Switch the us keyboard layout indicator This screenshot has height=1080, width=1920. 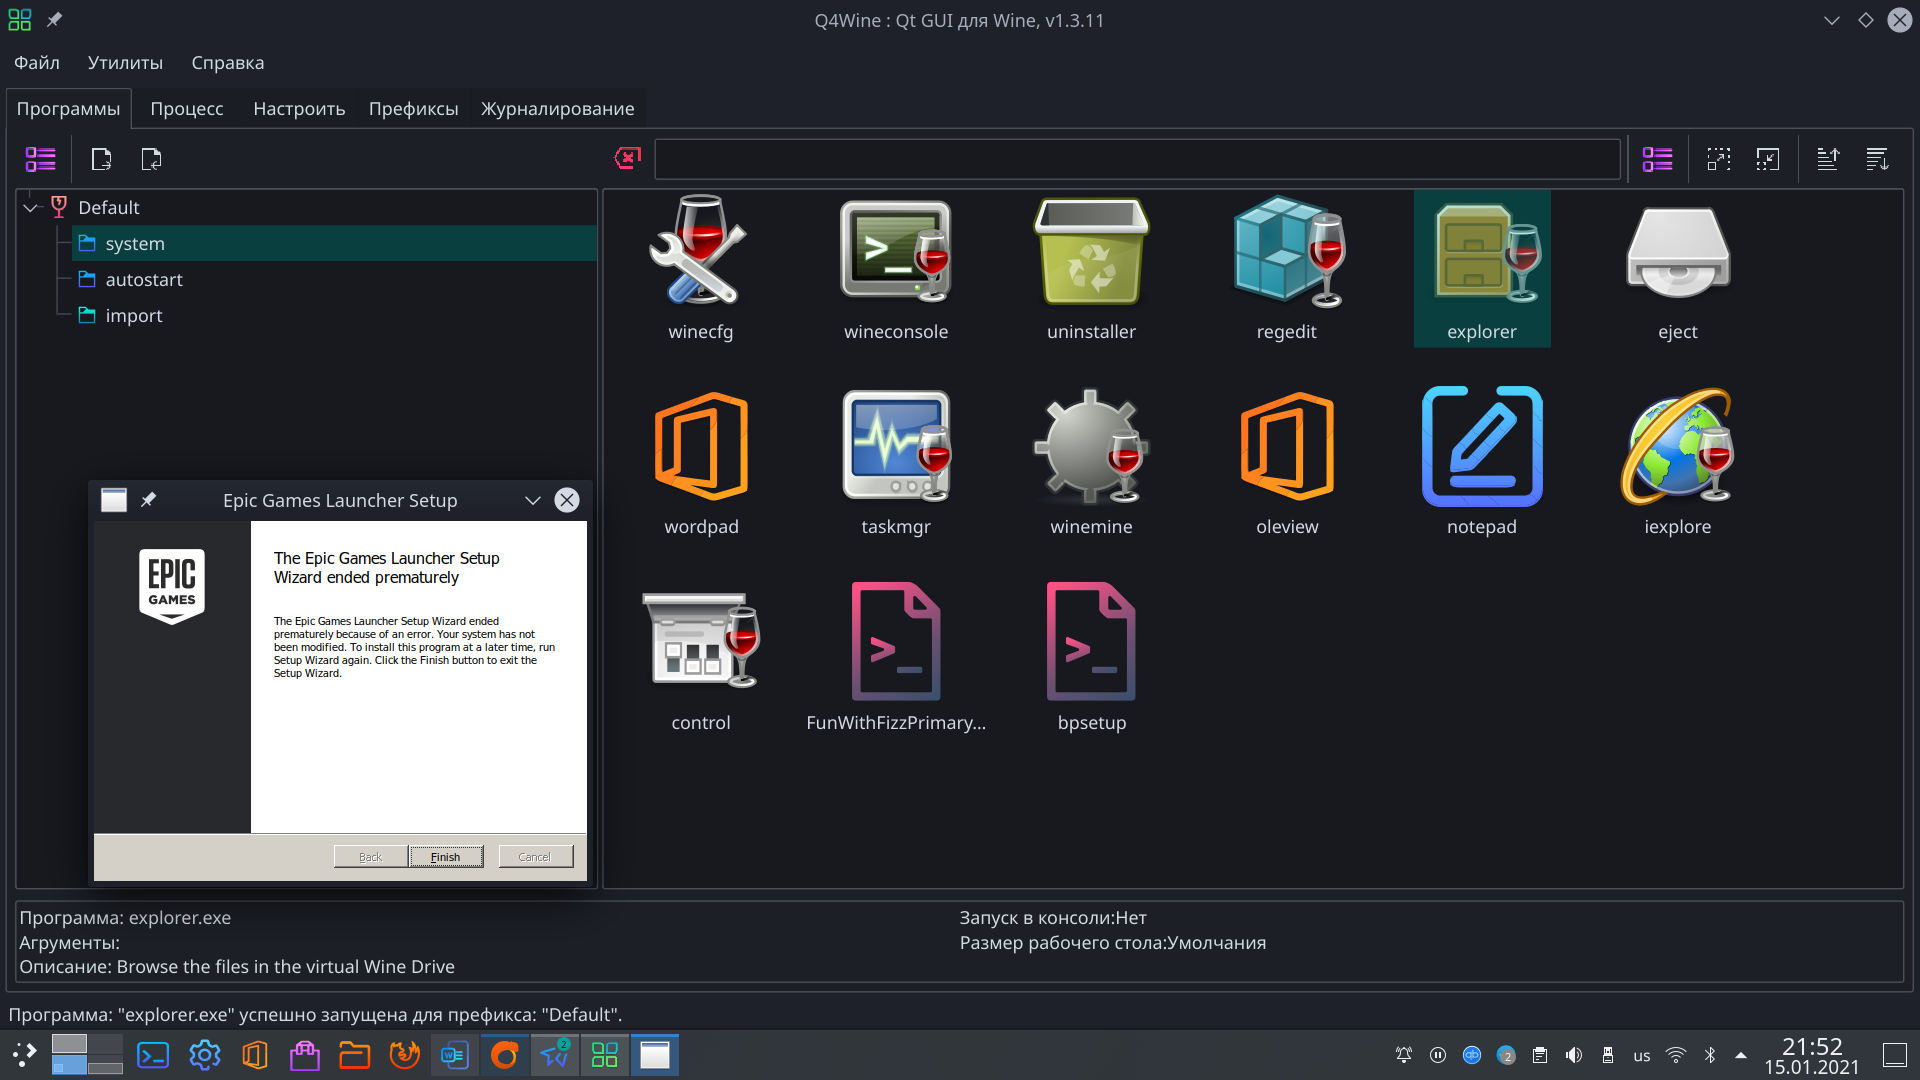click(x=1642, y=1055)
